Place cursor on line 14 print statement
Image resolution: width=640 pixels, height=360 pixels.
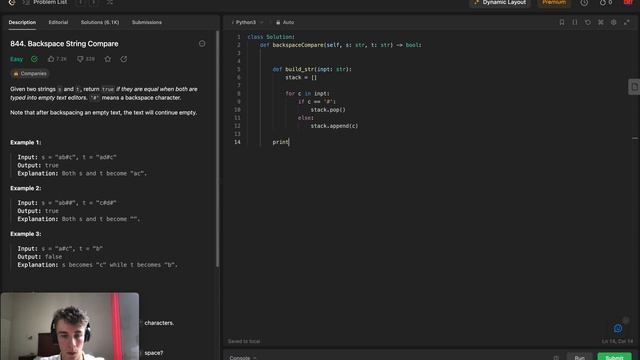(x=281, y=142)
